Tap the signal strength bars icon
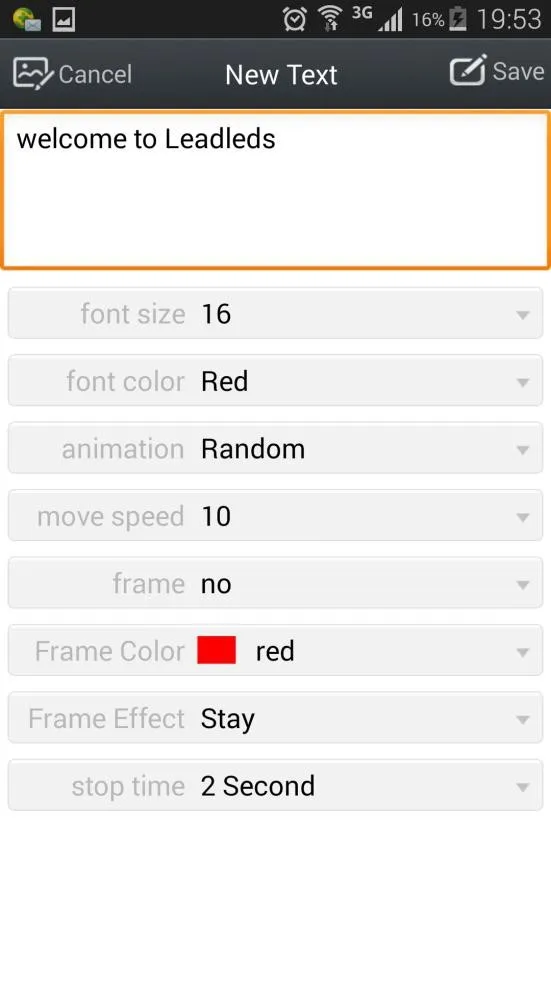Screen dimensions: 551x981 (390, 20)
